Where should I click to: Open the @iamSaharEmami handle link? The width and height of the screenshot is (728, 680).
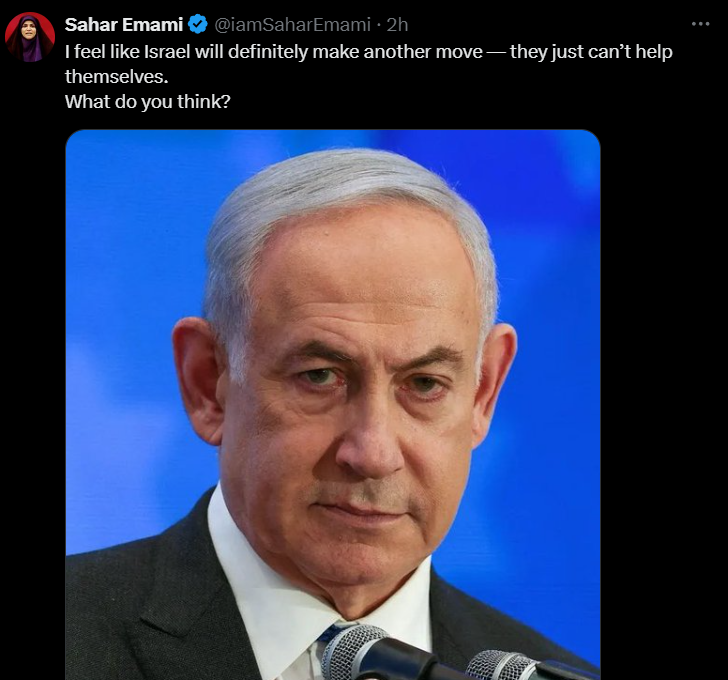click(292, 25)
